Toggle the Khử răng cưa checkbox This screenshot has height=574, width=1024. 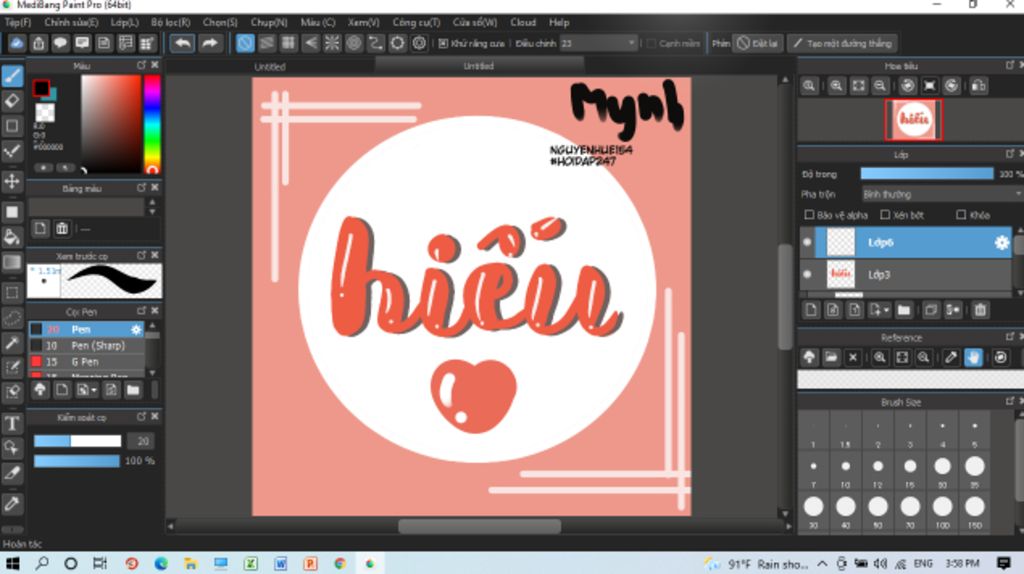(443, 44)
